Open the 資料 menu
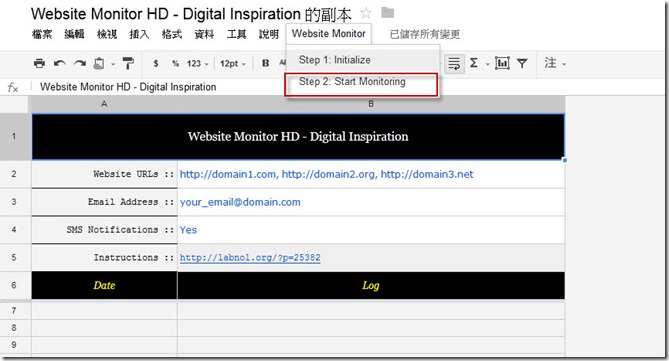 coord(204,34)
